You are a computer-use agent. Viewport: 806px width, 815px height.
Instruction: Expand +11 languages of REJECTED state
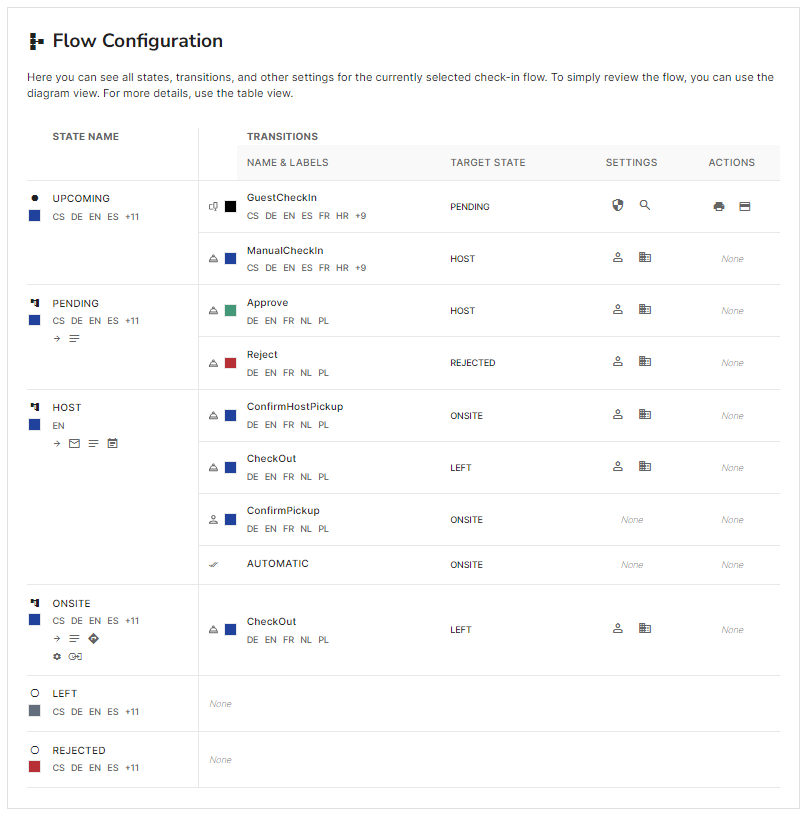(132, 768)
